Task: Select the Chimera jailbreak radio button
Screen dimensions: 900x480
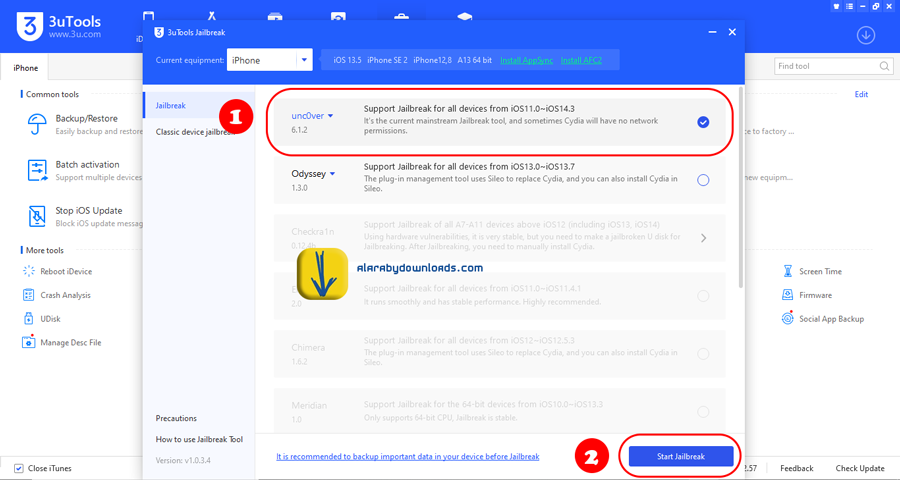Action: click(x=703, y=354)
